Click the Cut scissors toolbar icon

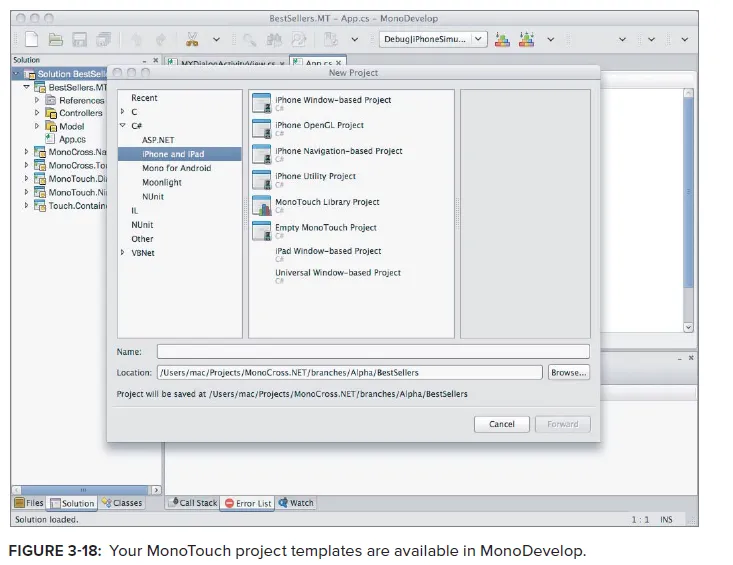[192, 40]
